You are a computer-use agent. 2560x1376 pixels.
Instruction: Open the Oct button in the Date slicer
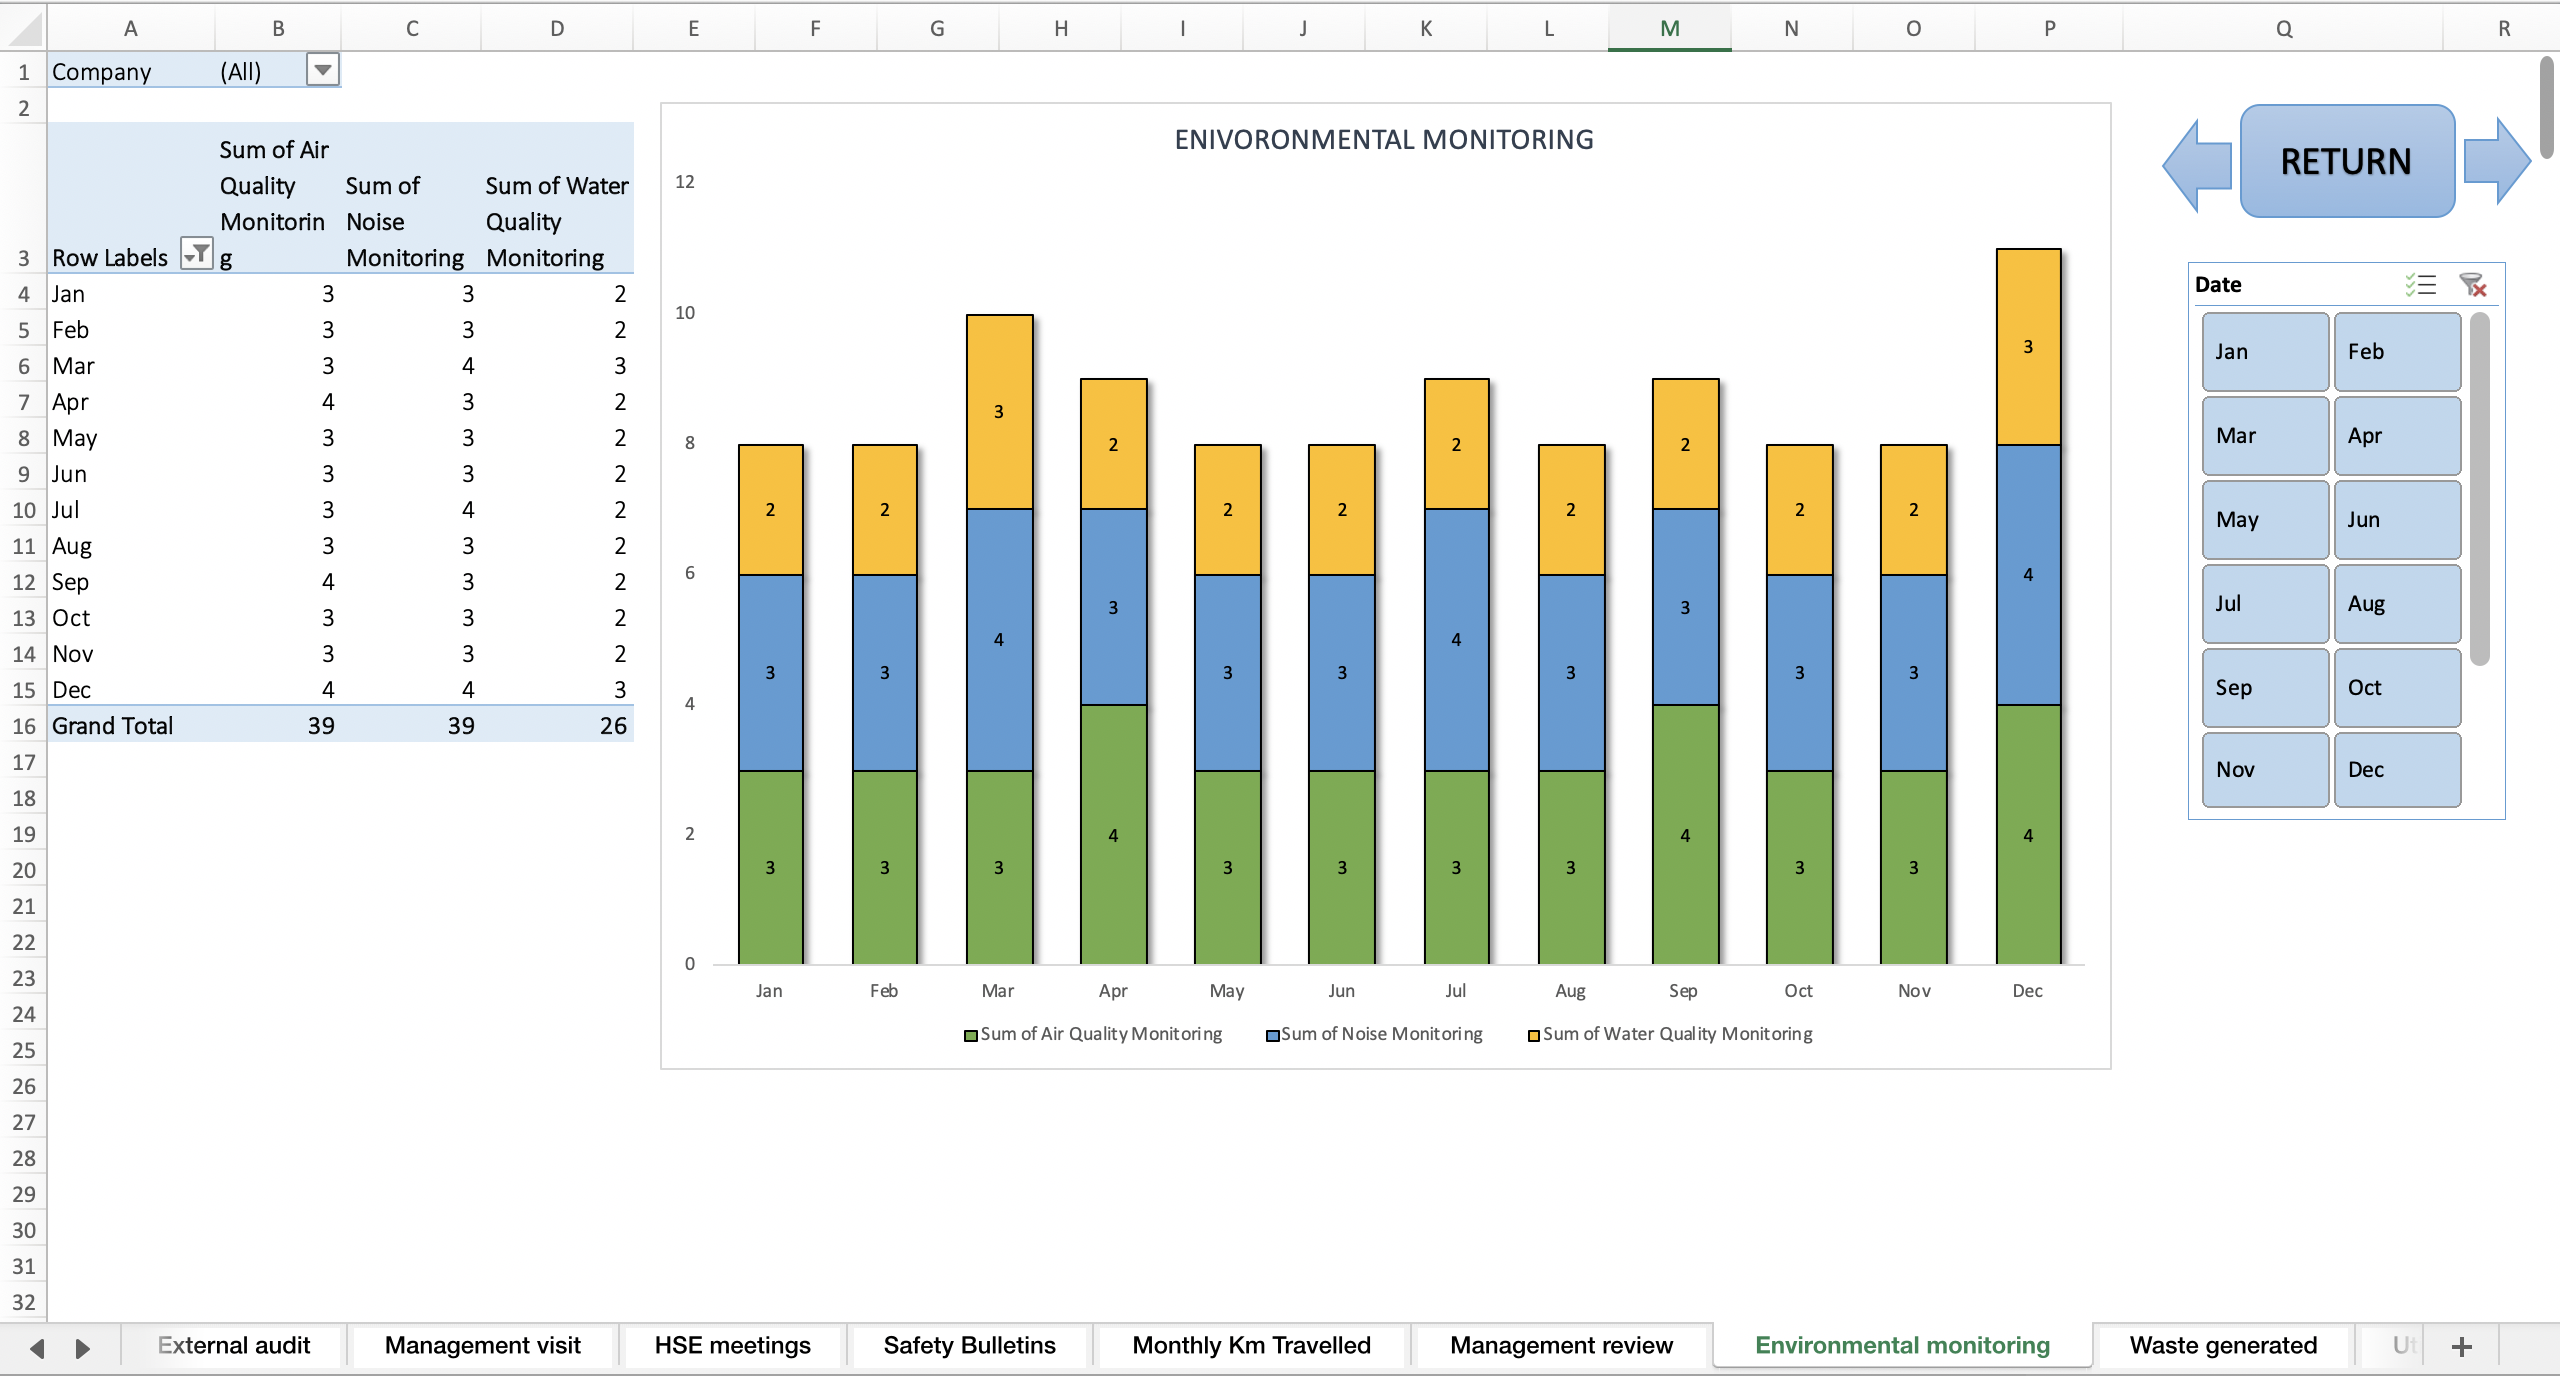2396,687
